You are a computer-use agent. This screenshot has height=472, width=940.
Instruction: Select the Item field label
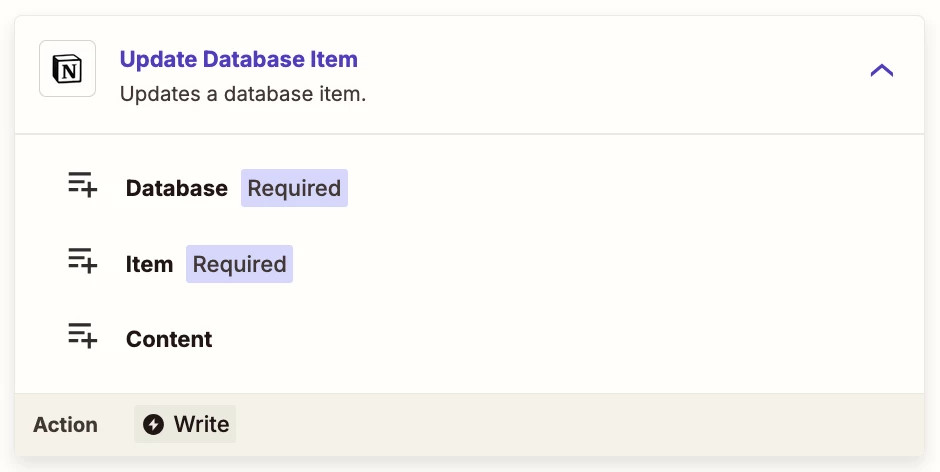click(x=149, y=264)
